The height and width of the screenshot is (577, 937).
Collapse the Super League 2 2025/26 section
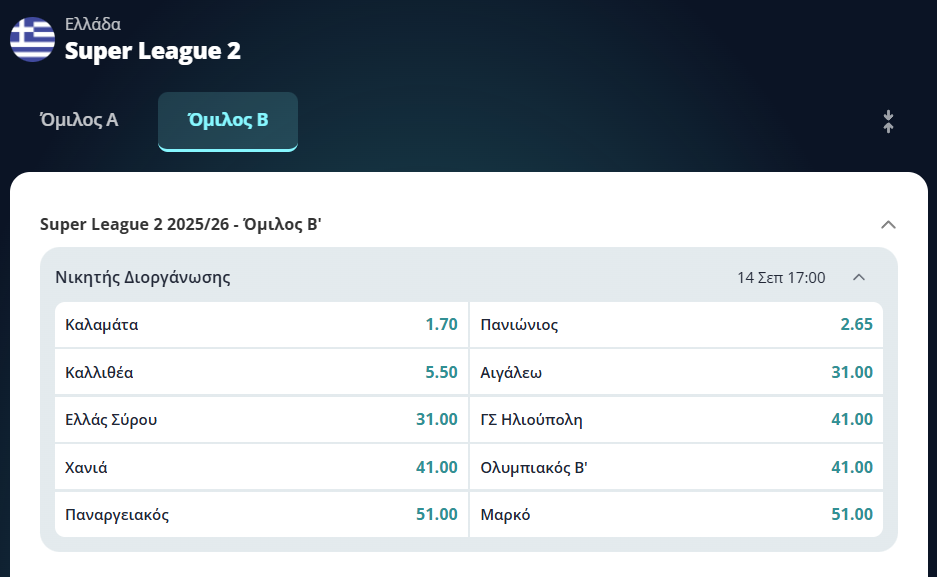(888, 225)
